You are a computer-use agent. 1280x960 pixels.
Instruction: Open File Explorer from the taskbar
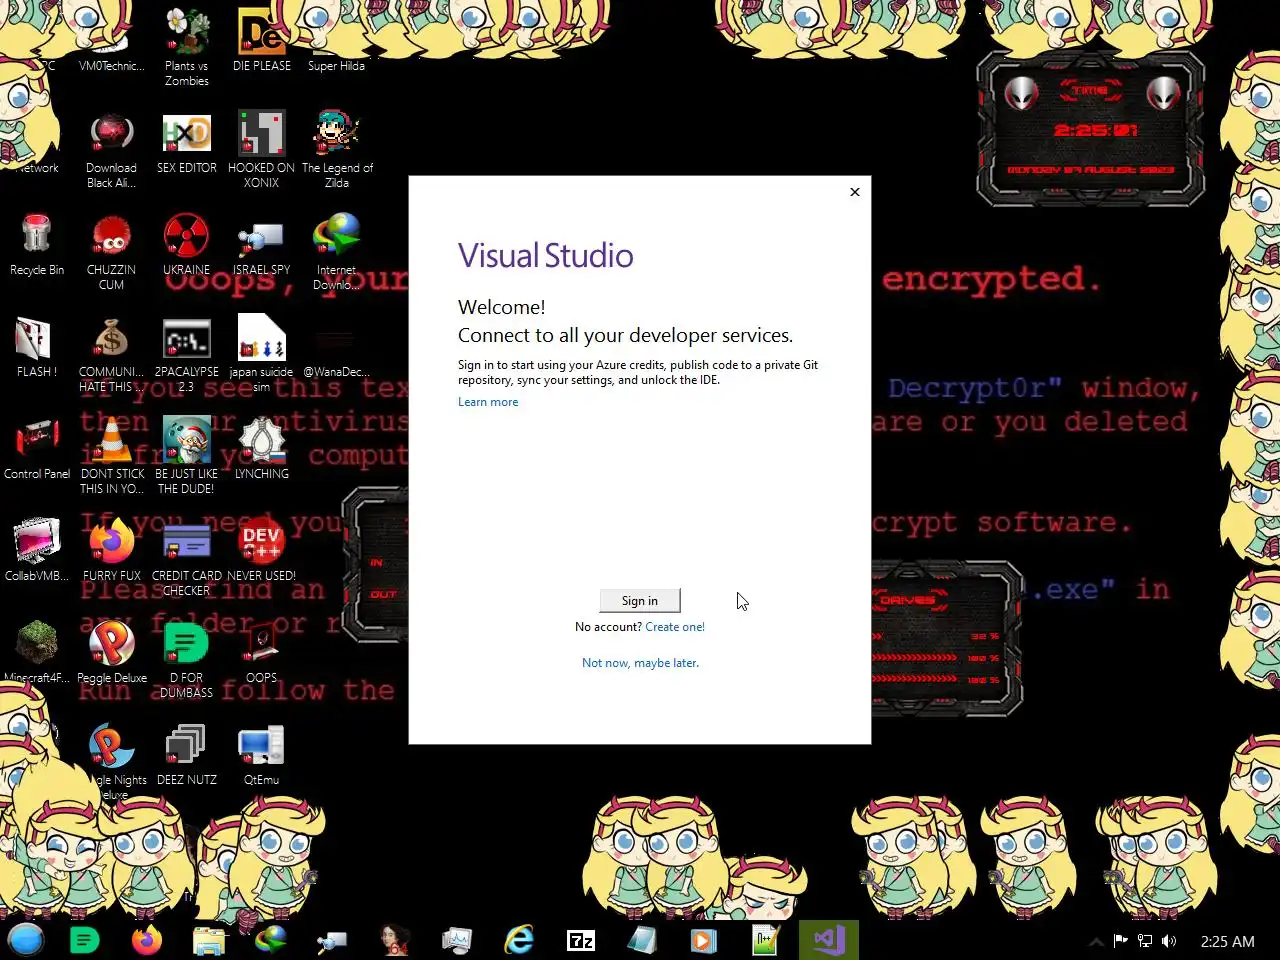[x=209, y=940]
